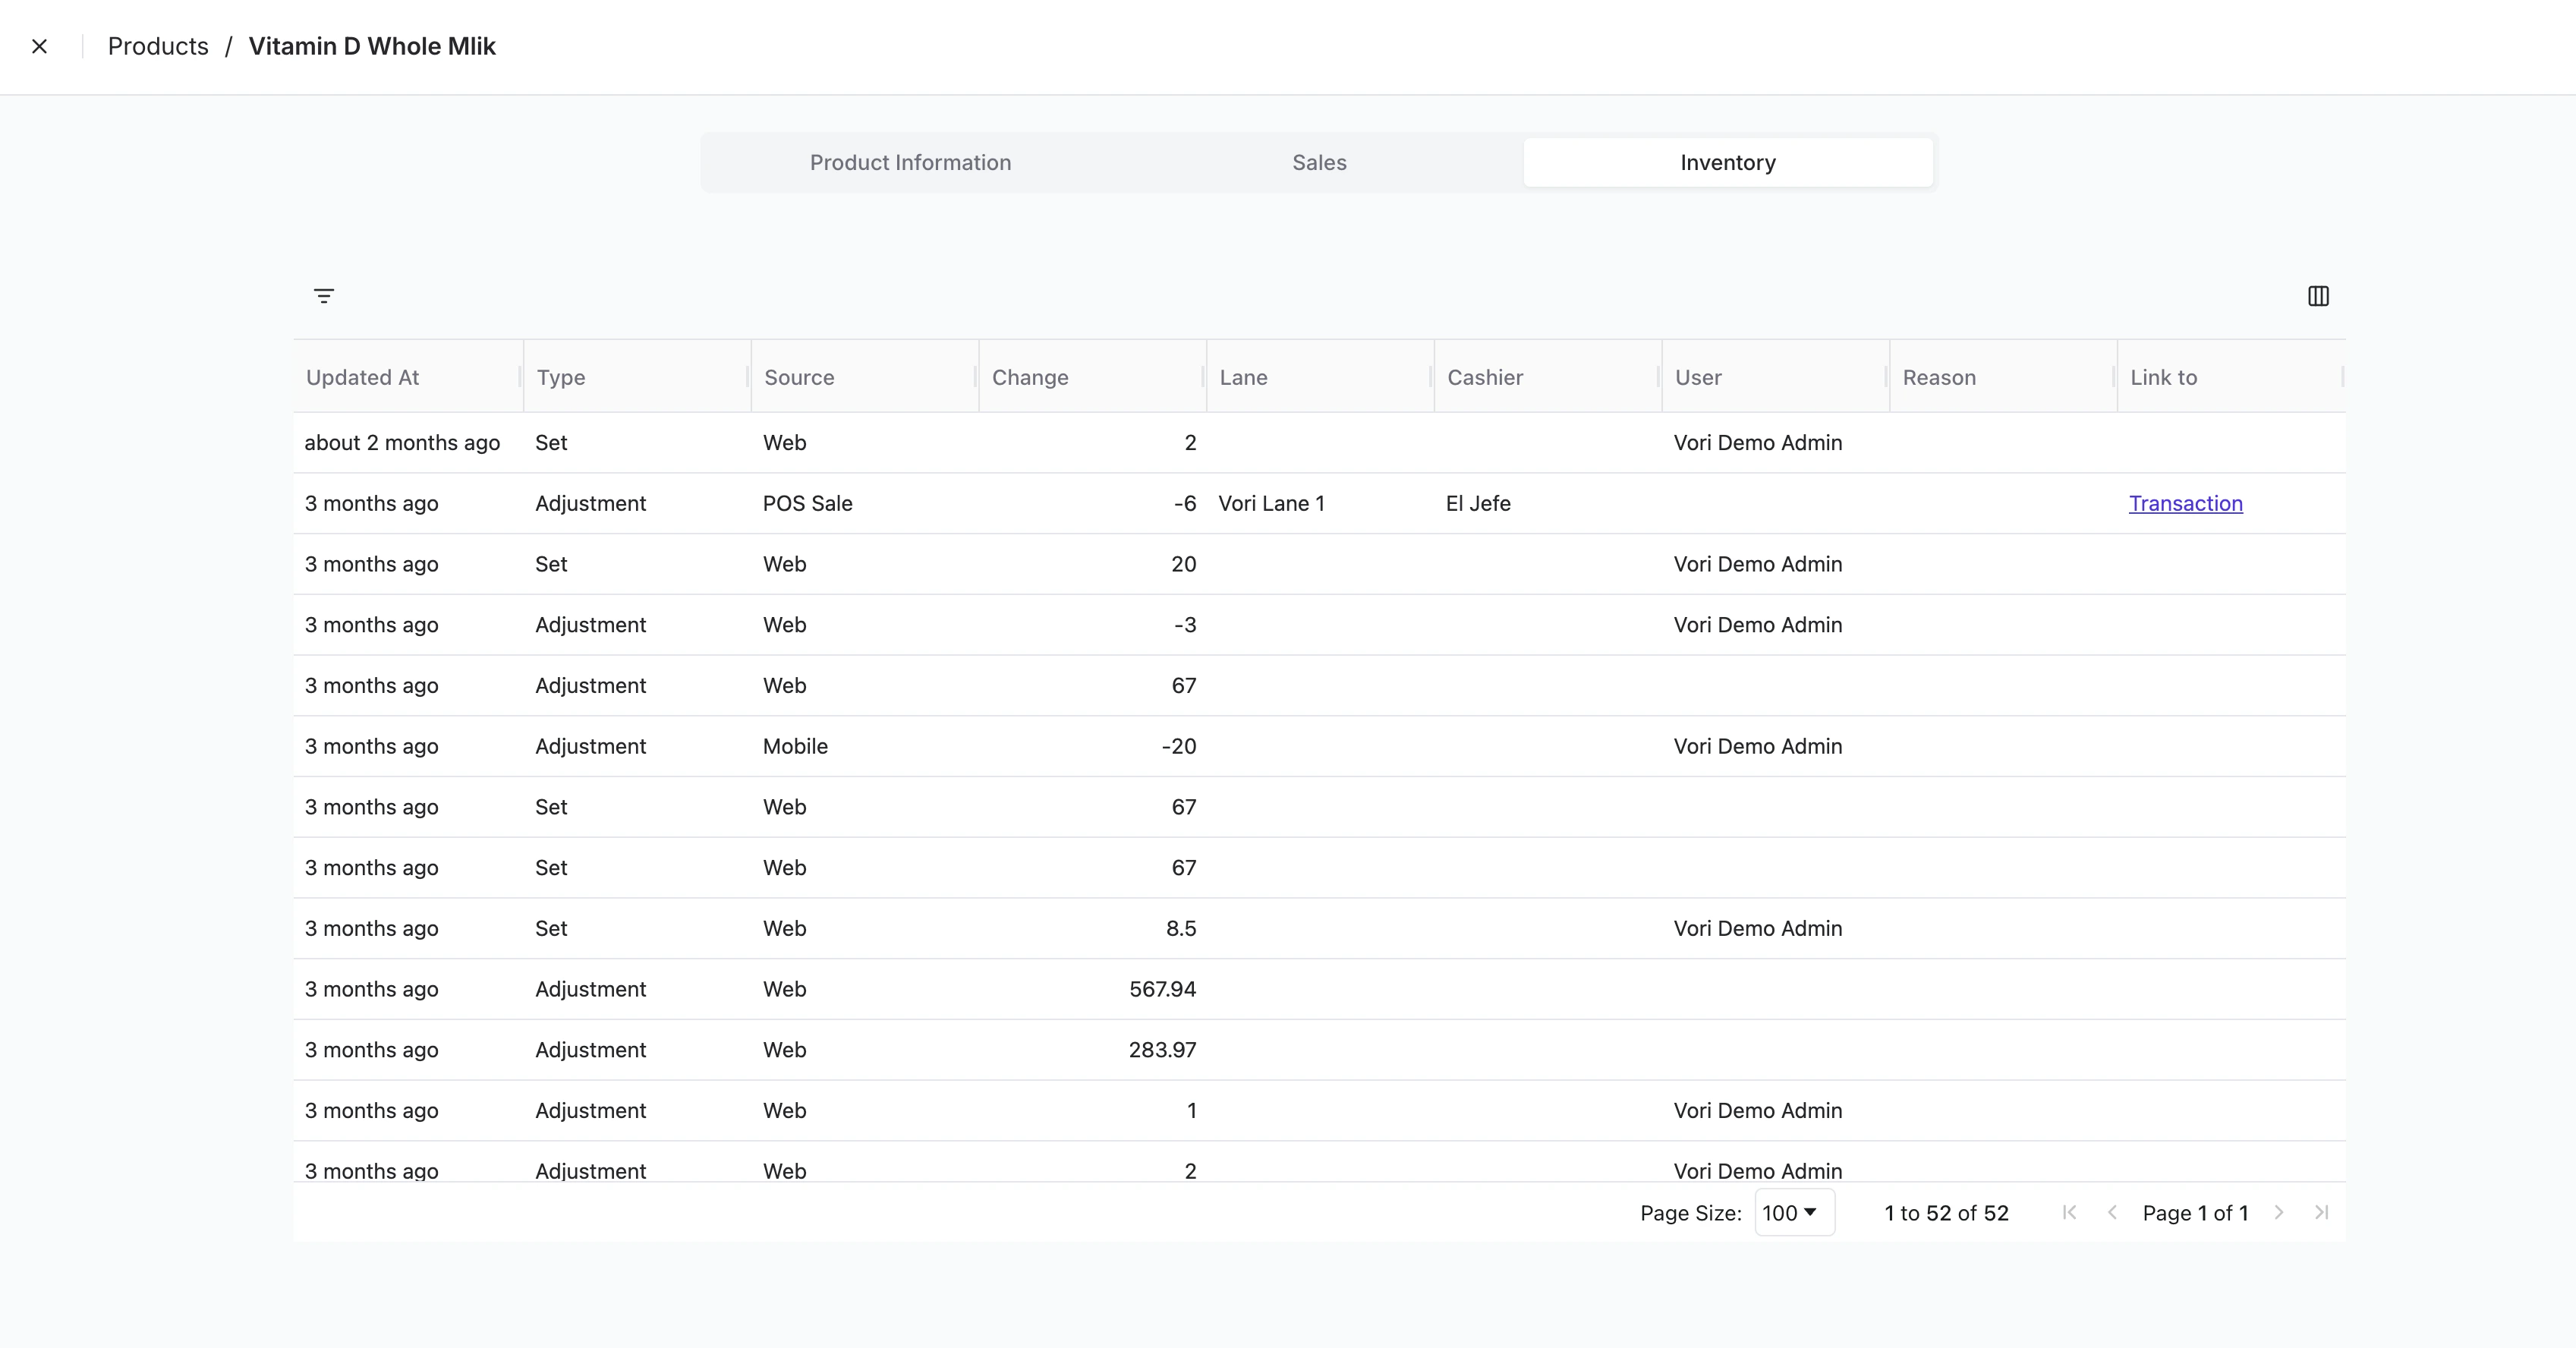The height and width of the screenshot is (1348, 2576).
Task: Navigate to Products breadcrumb
Action: click(x=158, y=46)
